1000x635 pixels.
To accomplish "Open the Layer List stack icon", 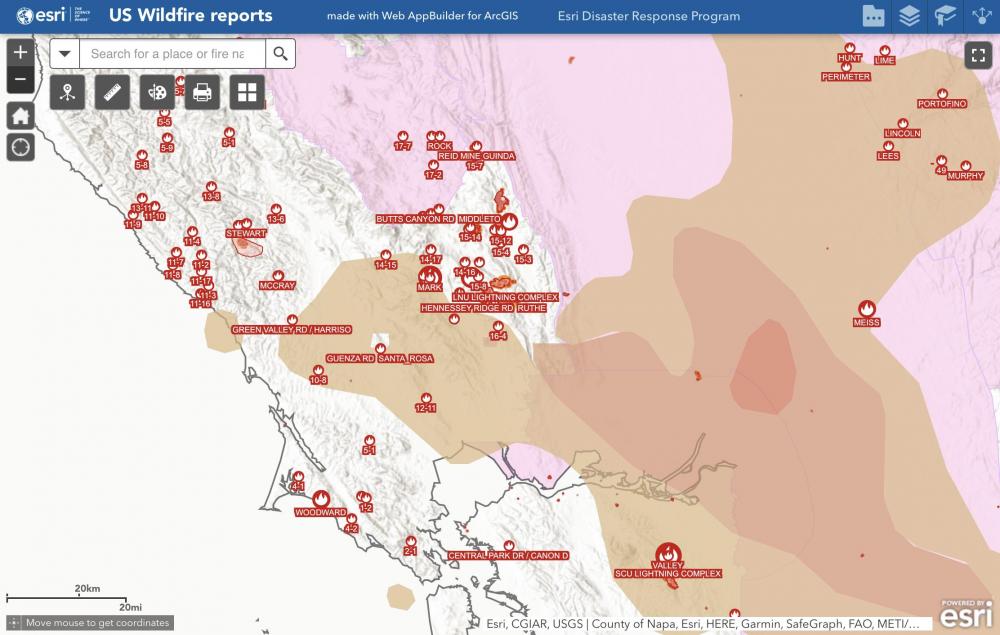I will [x=908, y=16].
